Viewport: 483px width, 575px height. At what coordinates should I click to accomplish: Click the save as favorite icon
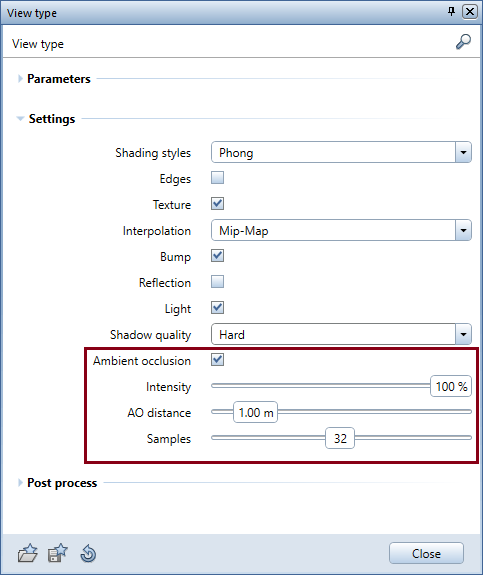point(58,553)
